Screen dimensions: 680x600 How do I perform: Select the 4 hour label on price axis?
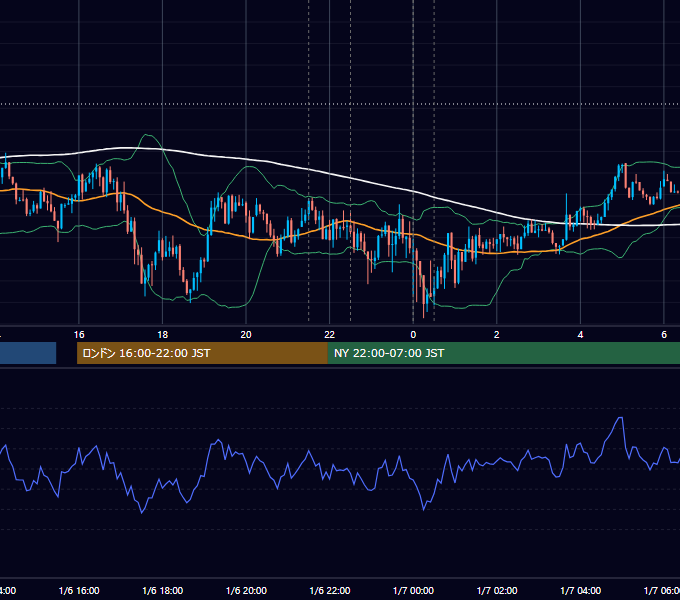580,335
